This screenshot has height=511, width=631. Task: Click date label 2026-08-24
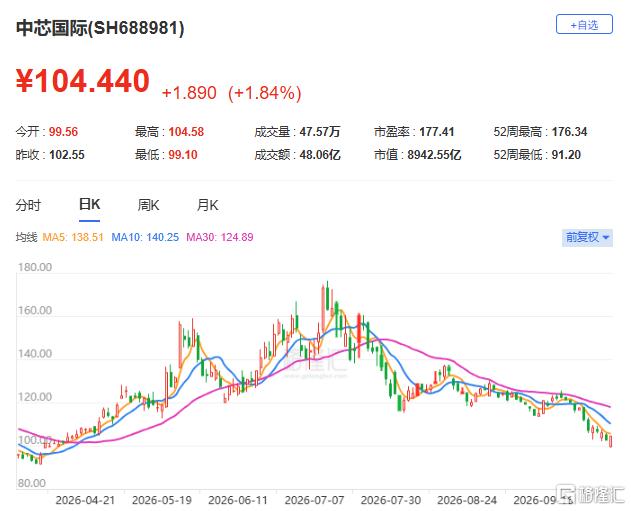click(x=467, y=500)
